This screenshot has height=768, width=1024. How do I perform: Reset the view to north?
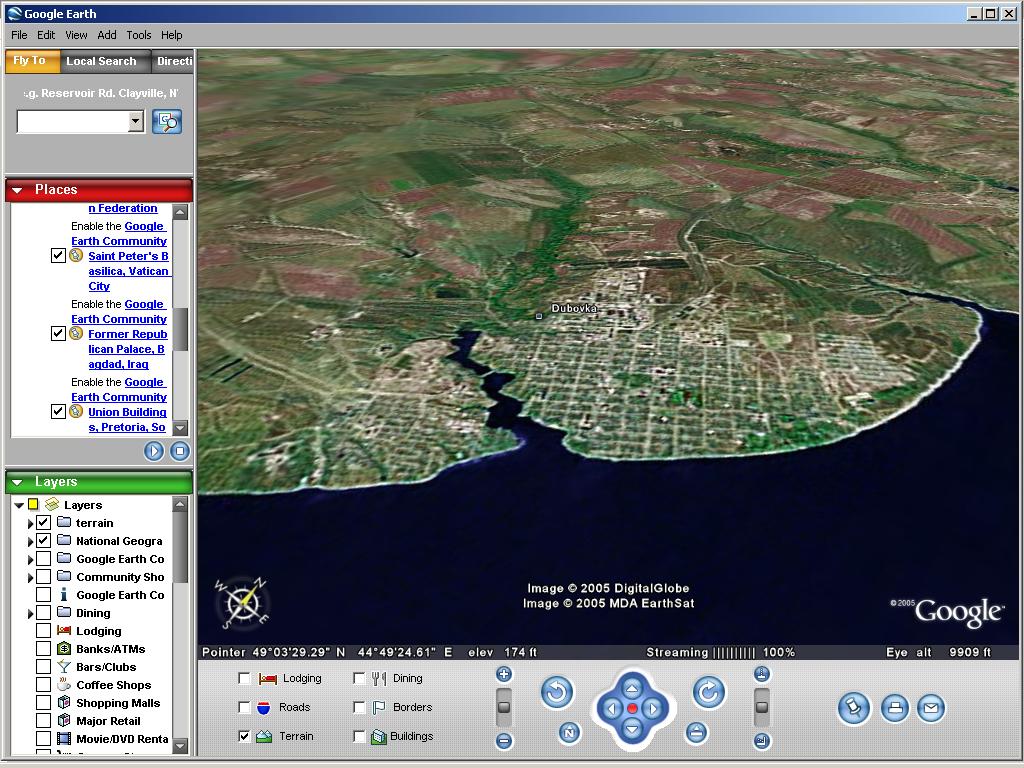[569, 733]
